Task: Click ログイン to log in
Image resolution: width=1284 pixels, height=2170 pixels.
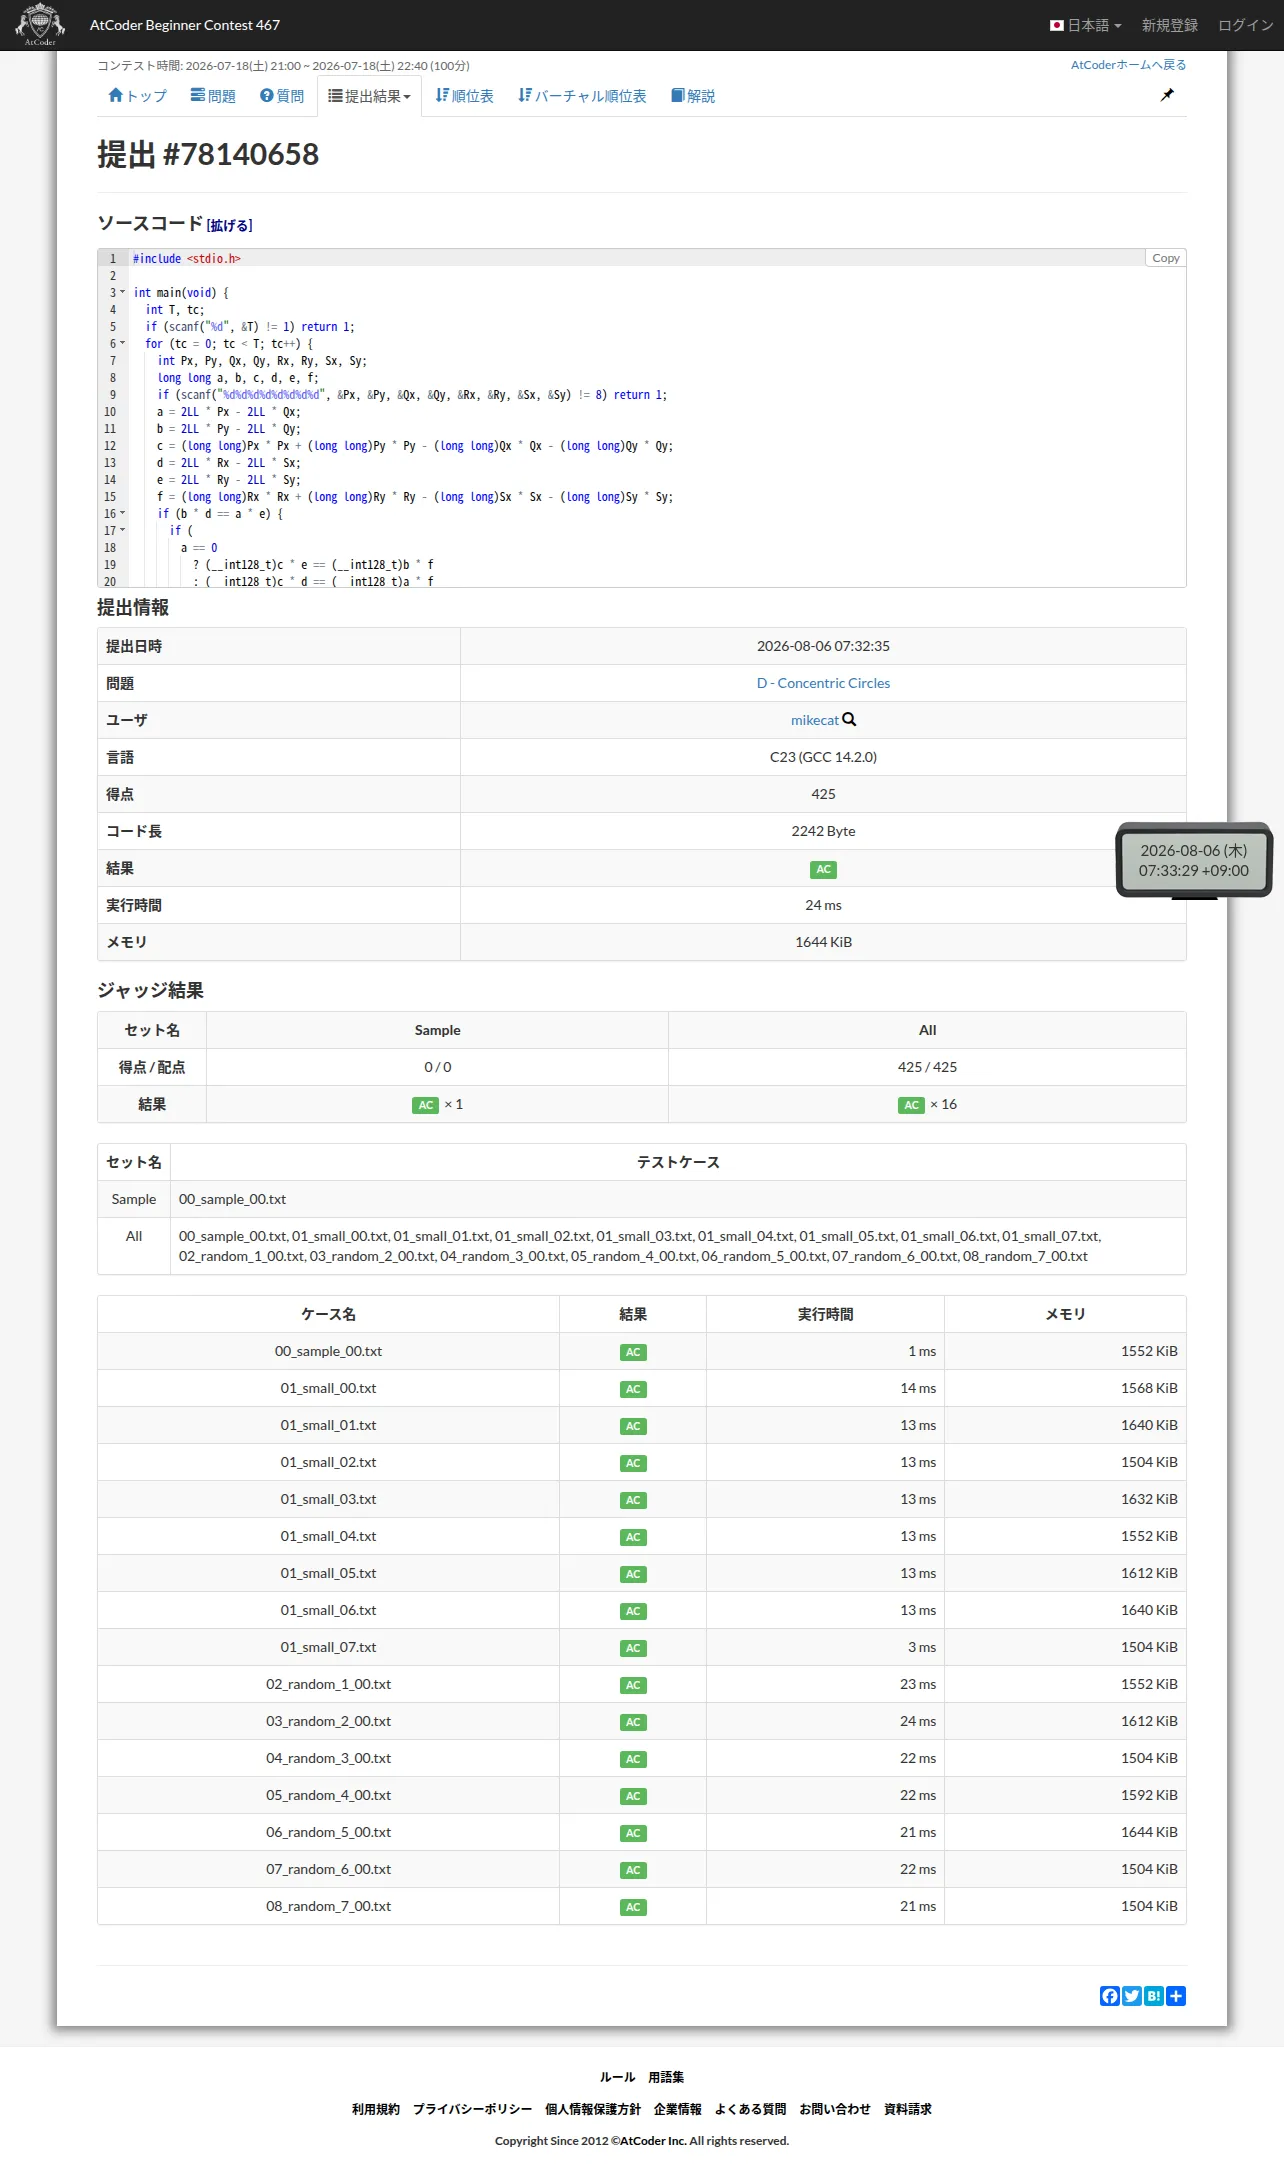Action: (x=1246, y=25)
